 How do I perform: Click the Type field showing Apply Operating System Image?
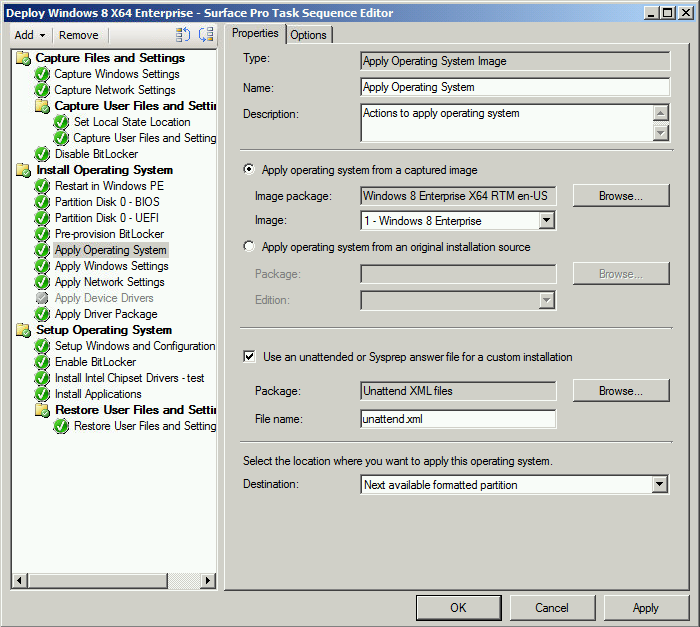coord(515,61)
